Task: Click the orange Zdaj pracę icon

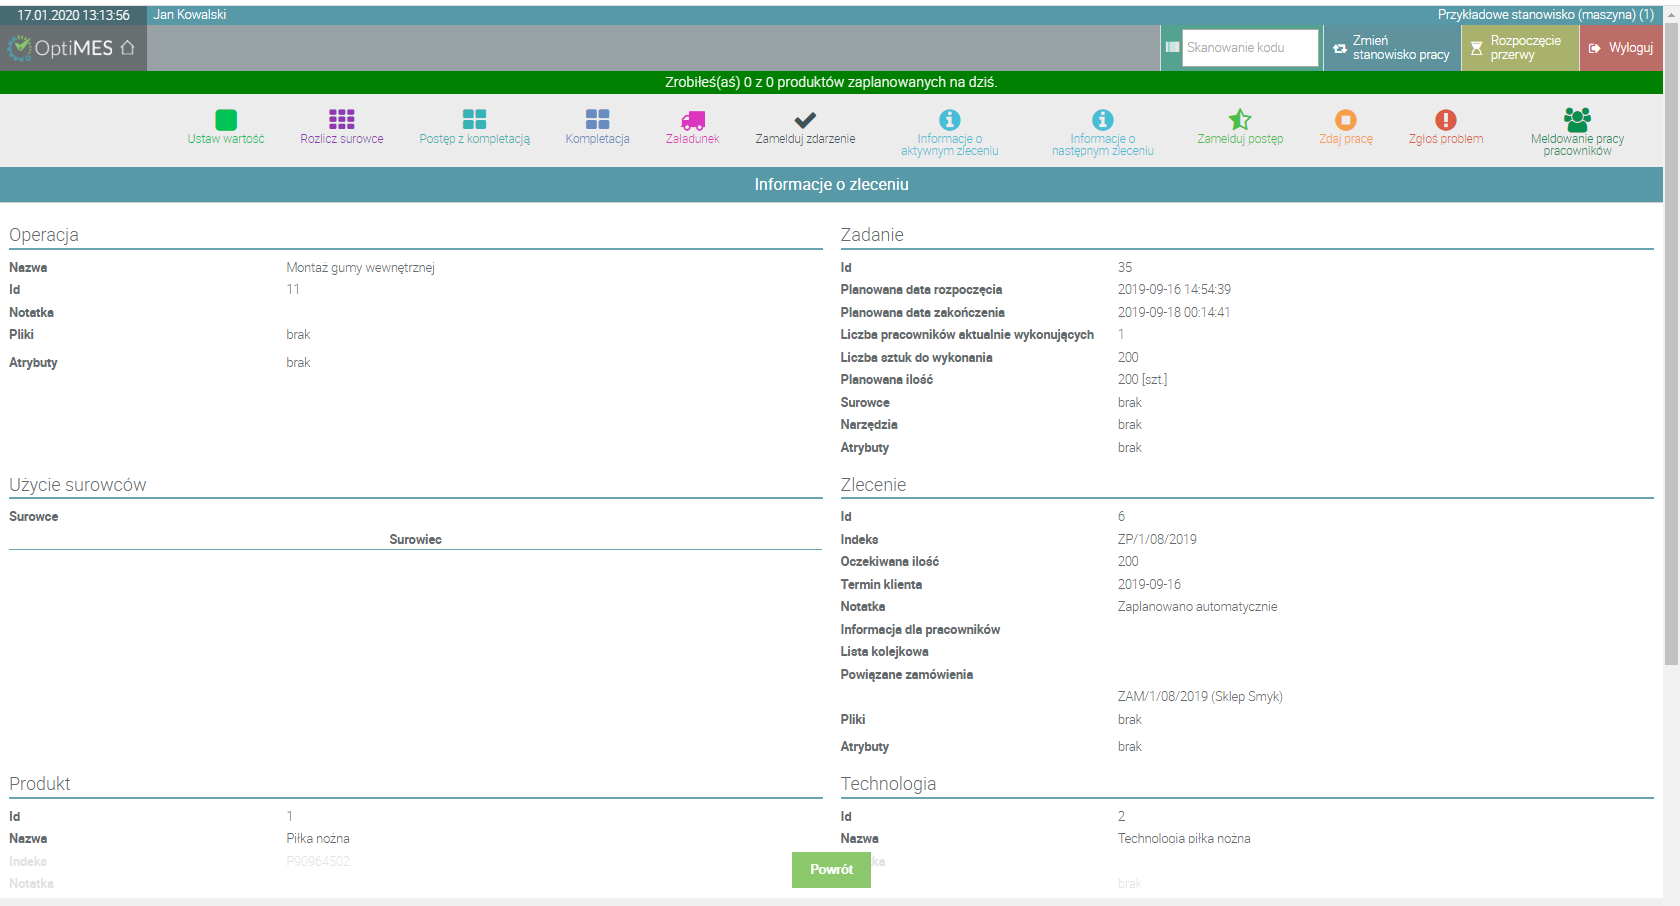Action: pyautogui.click(x=1346, y=120)
